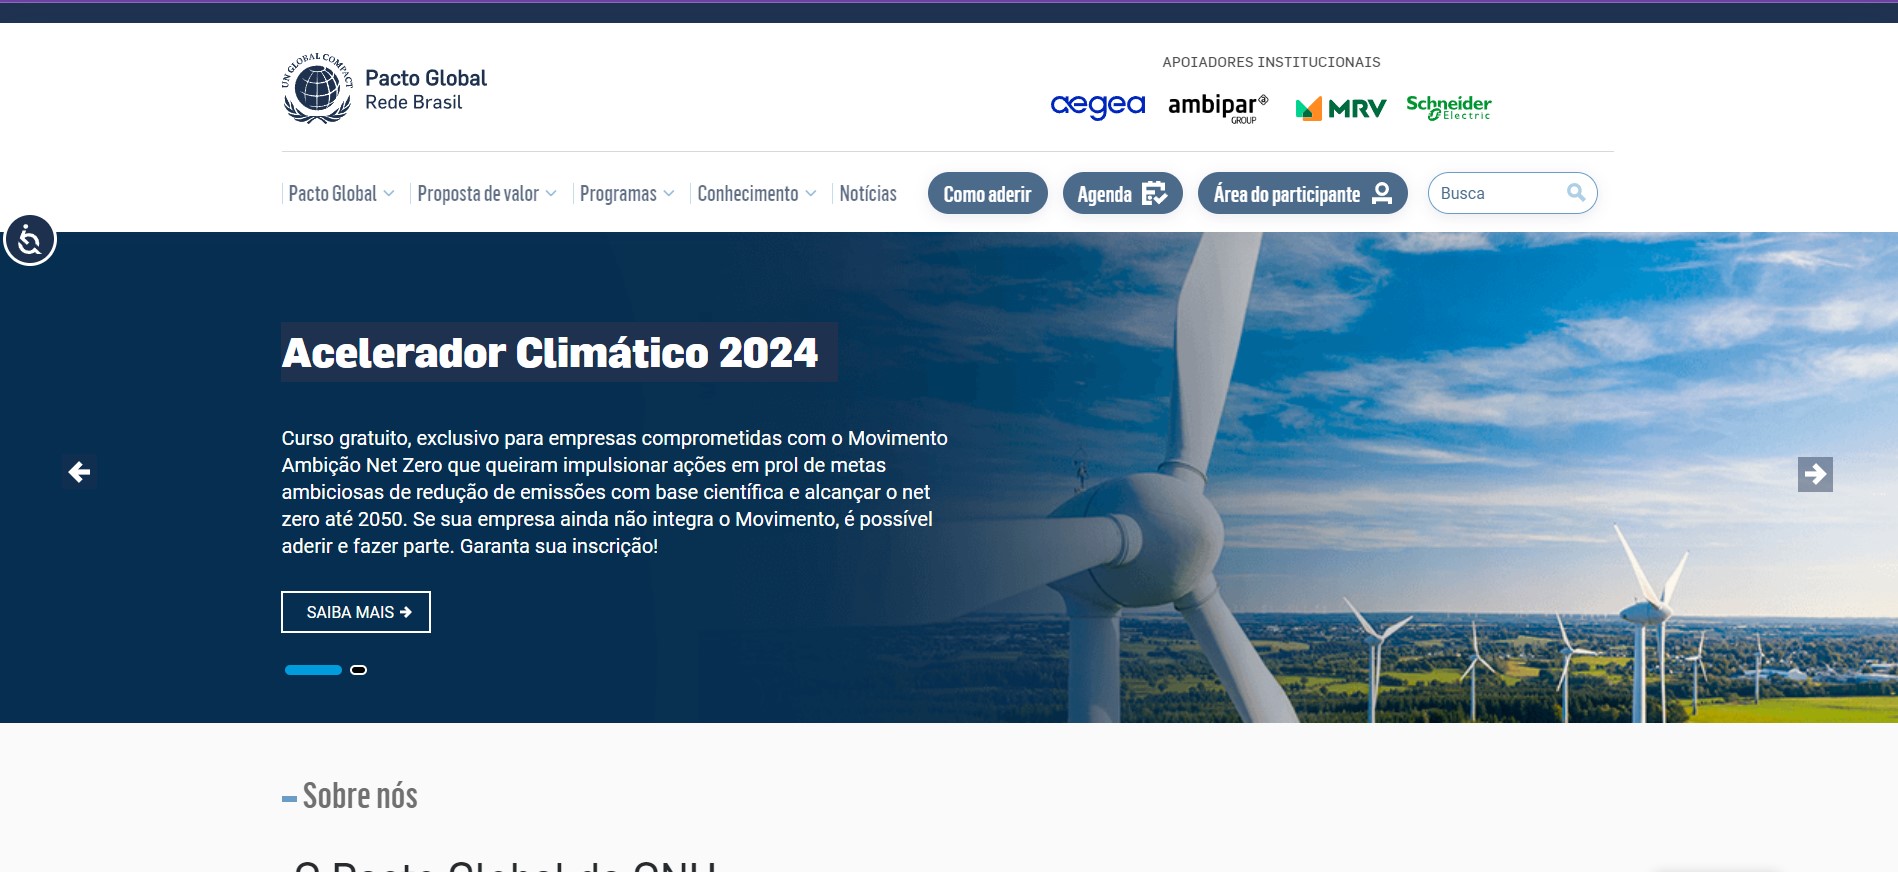Click the MRV sponsor logo
The image size is (1898, 872).
click(x=1340, y=108)
